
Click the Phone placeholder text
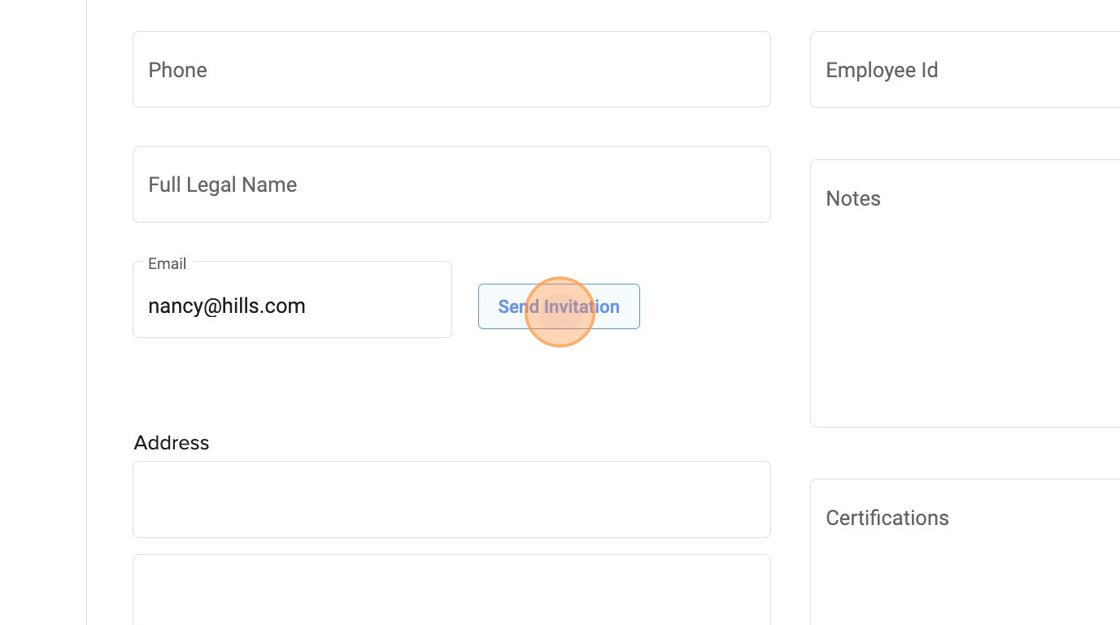(x=178, y=70)
